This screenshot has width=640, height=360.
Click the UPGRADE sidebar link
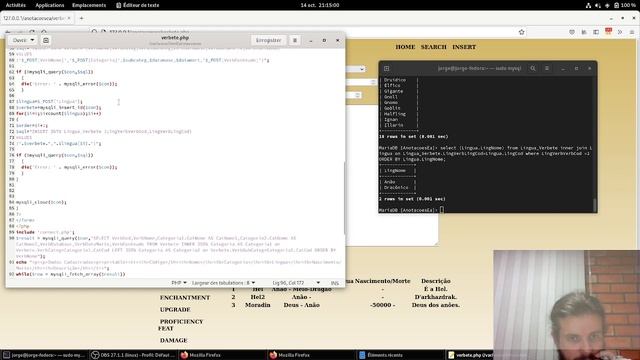click(175, 309)
